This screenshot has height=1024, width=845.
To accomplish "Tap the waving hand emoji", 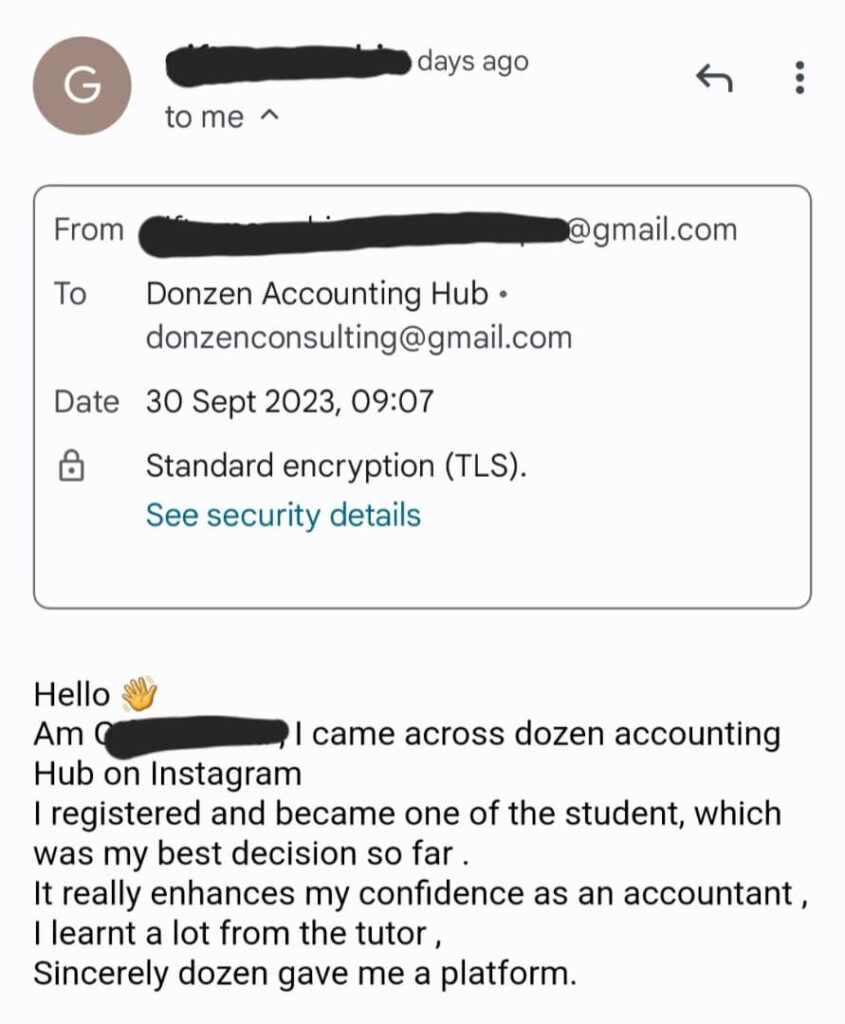I will (x=139, y=694).
